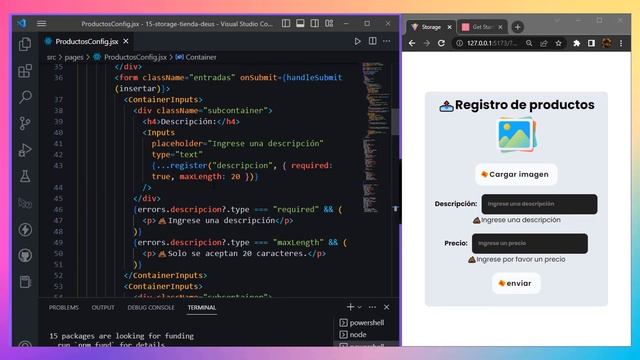The height and width of the screenshot is (360, 640).
Task: Click the Run code play icon
Action: click(358, 41)
